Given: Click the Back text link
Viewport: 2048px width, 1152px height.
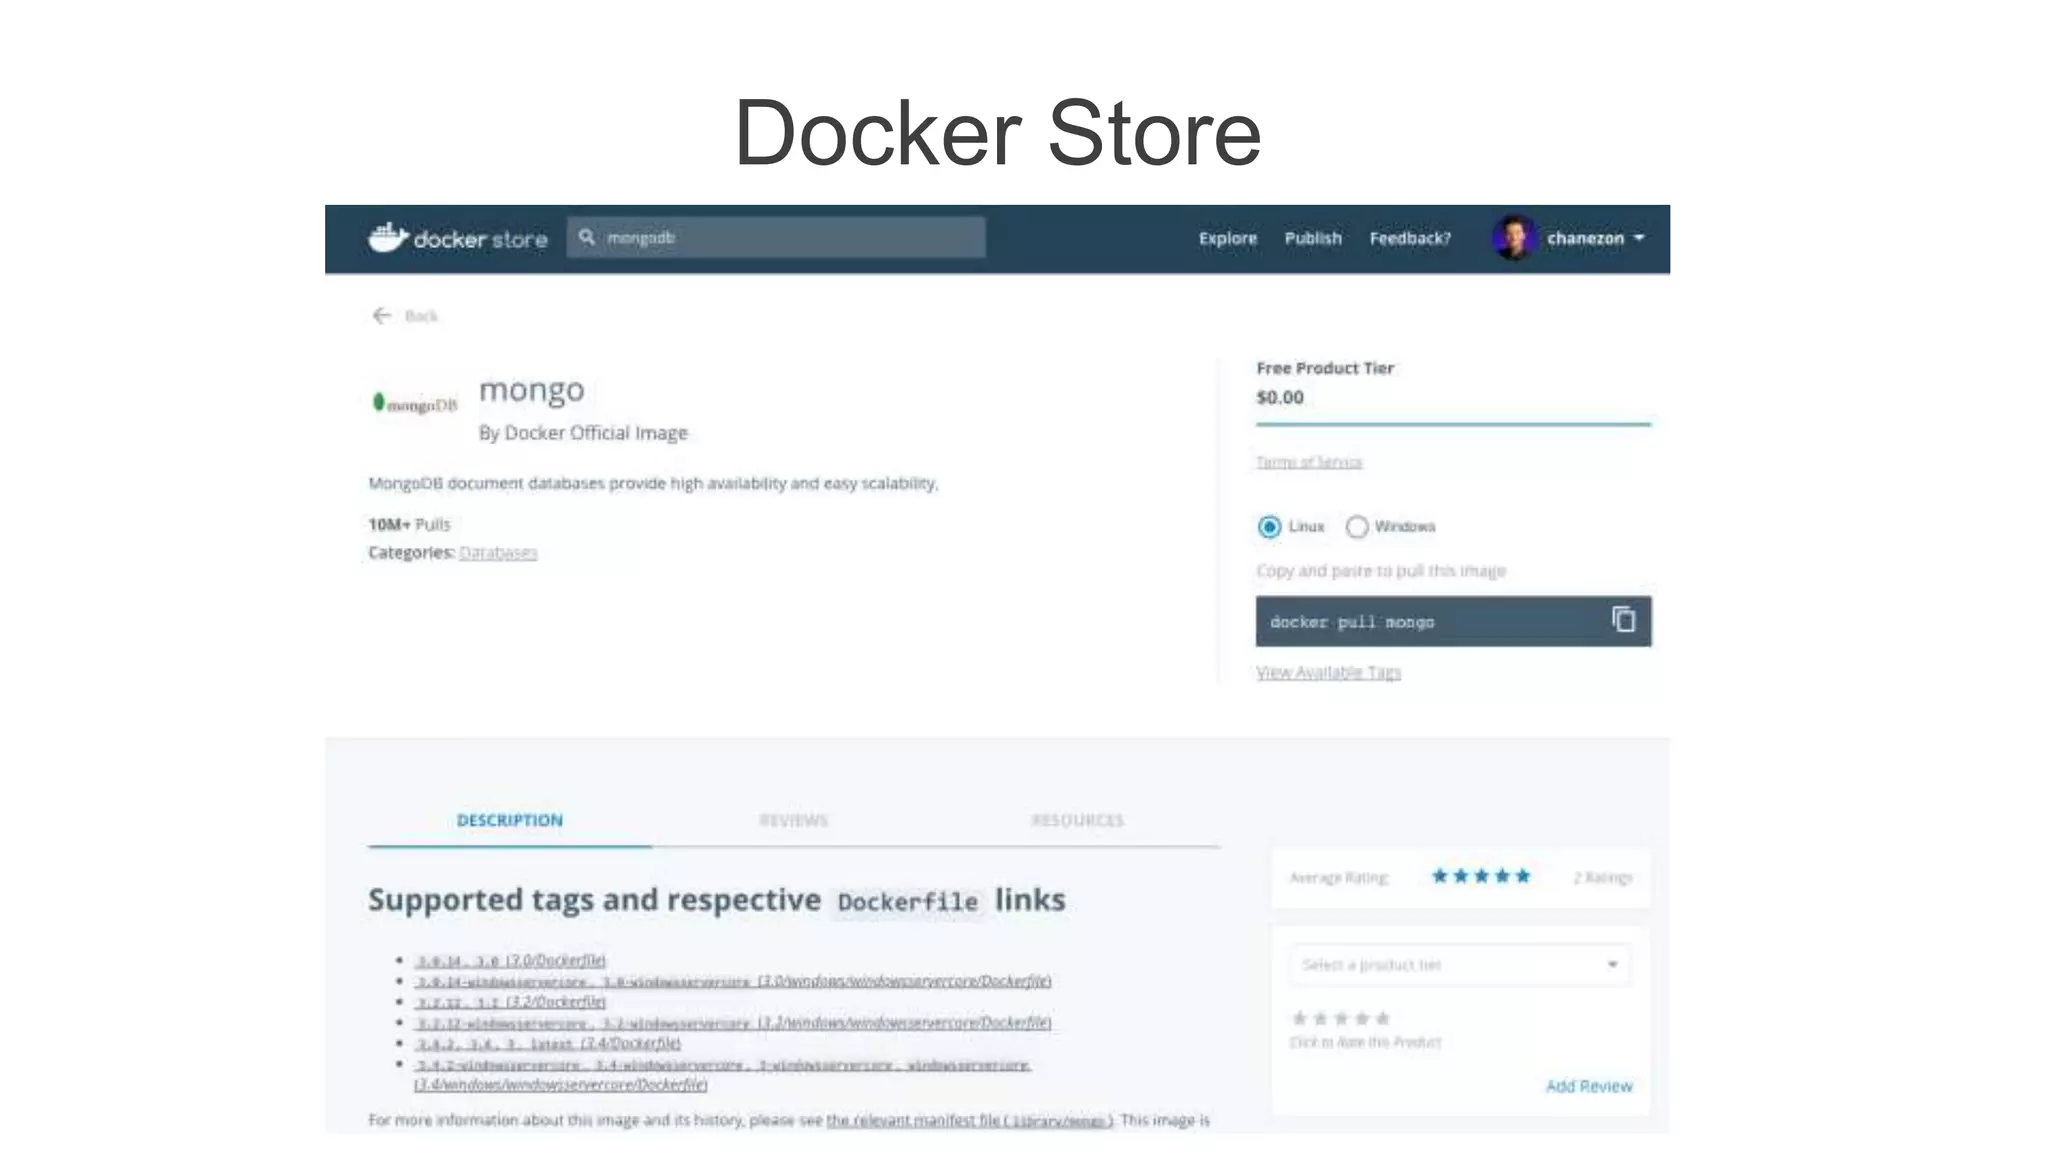Looking at the screenshot, I should [421, 316].
